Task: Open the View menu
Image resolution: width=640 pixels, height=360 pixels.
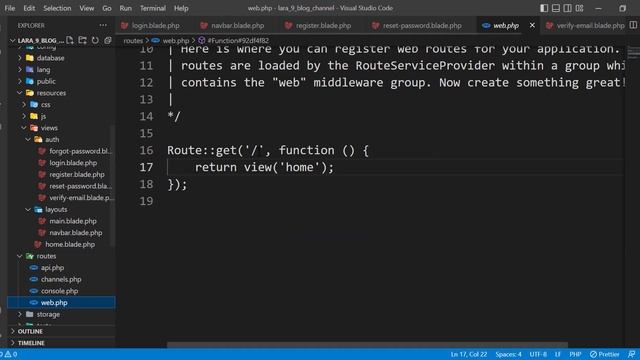Action: click(x=87, y=8)
